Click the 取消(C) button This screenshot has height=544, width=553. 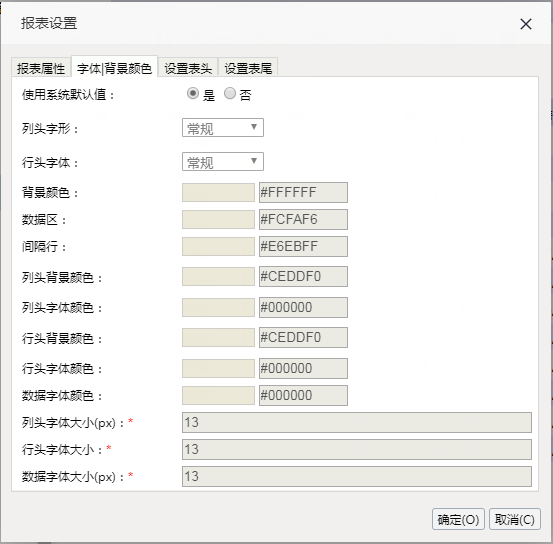point(515,519)
